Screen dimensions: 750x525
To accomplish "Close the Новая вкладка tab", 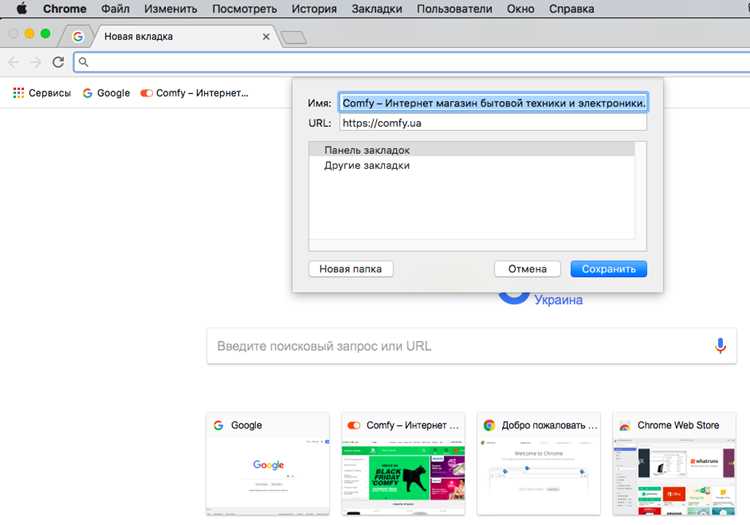I will [266, 37].
